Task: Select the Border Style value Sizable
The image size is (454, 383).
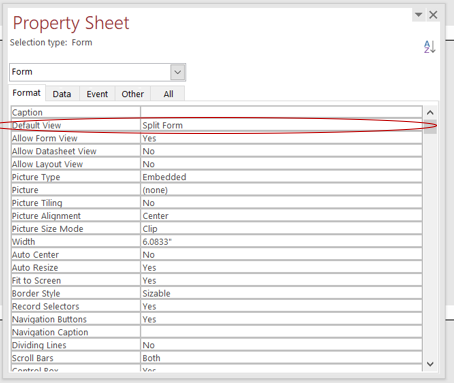Action: click(x=281, y=293)
